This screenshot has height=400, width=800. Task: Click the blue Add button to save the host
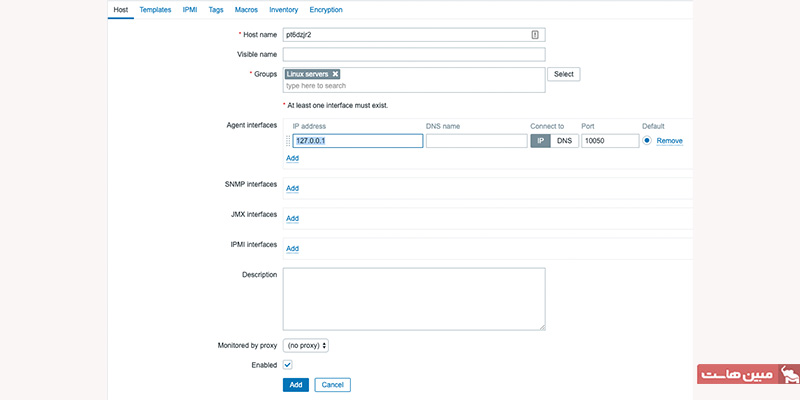[295, 385]
